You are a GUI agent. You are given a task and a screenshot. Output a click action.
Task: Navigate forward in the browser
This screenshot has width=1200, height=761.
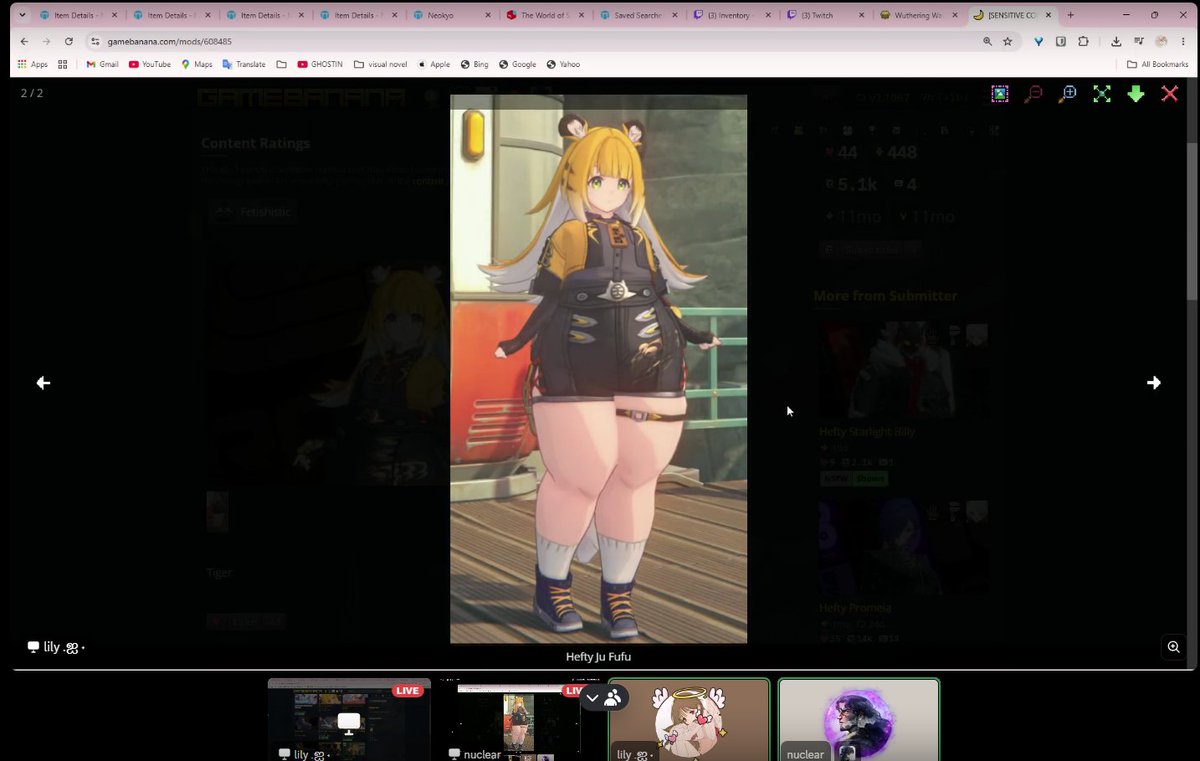tap(46, 41)
